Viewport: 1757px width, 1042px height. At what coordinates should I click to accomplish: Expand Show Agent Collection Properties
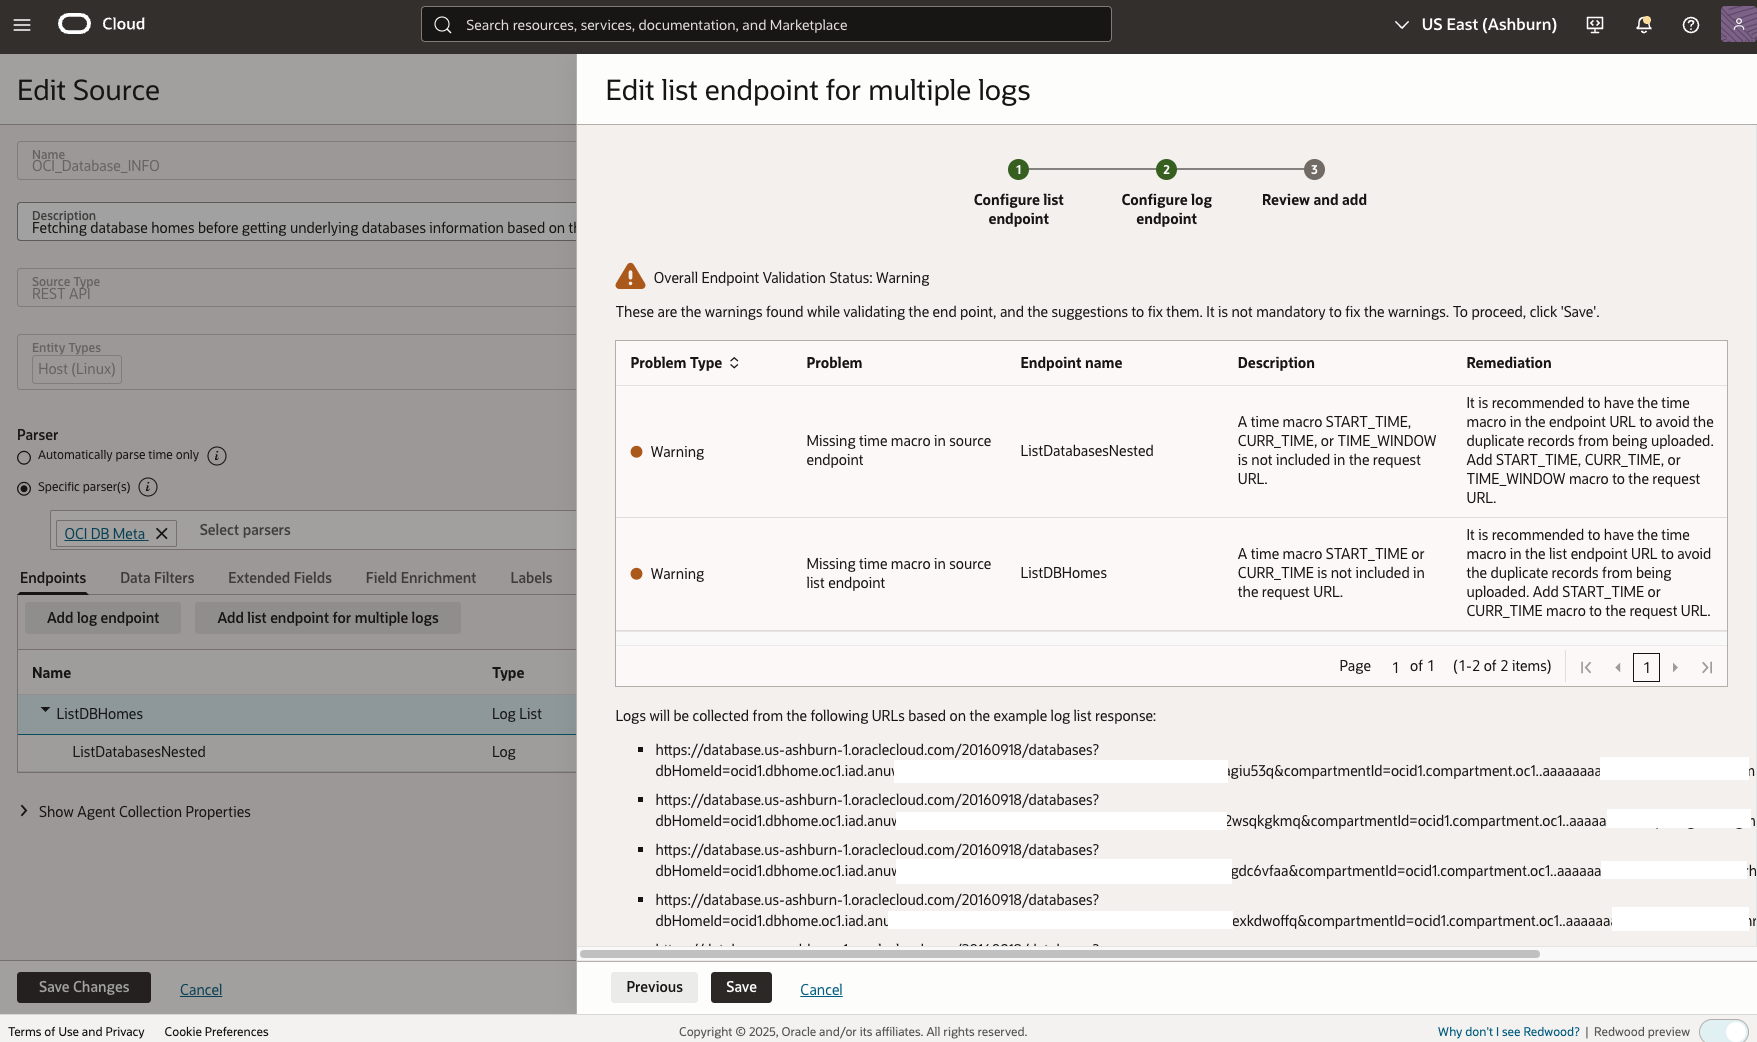[x=144, y=811]
